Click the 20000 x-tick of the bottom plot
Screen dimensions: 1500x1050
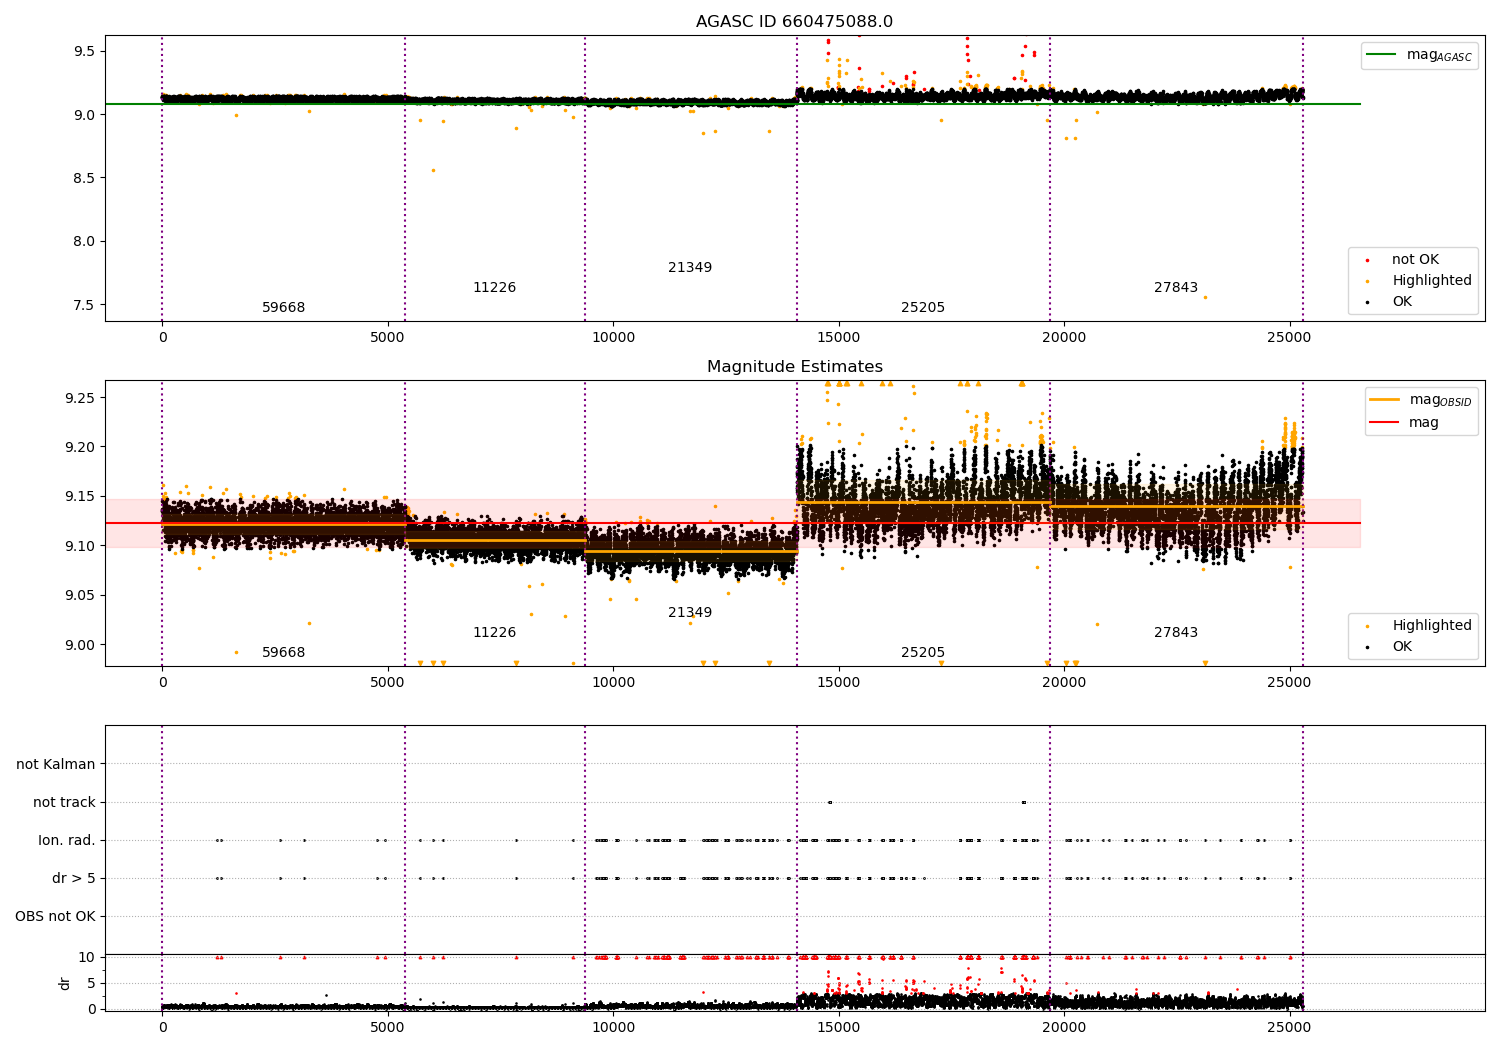click(1064, 1027)
